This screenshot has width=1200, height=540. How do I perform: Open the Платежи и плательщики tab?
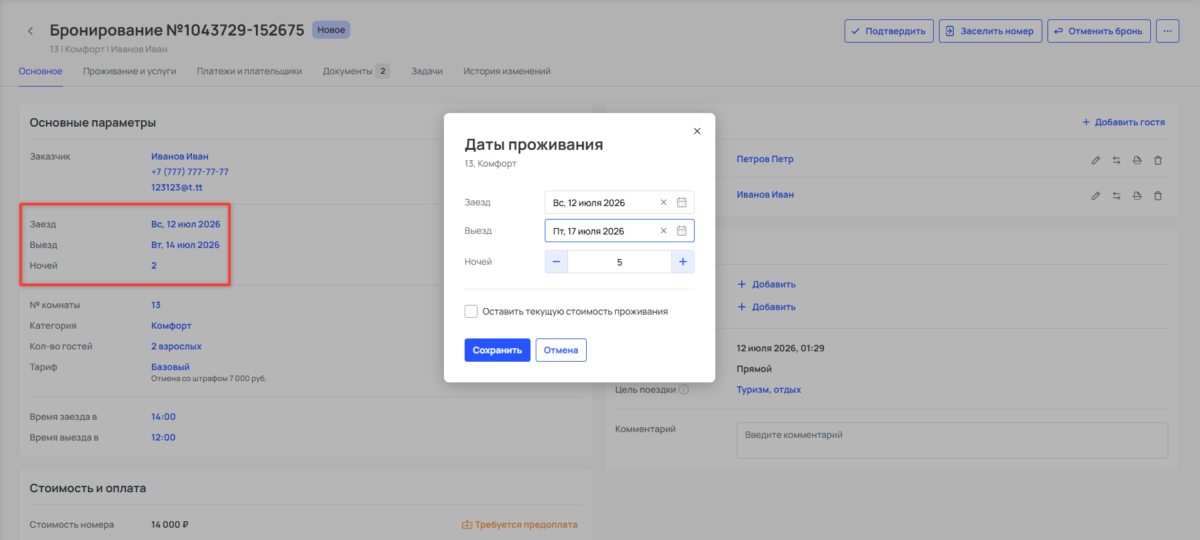tap(249, 71)
